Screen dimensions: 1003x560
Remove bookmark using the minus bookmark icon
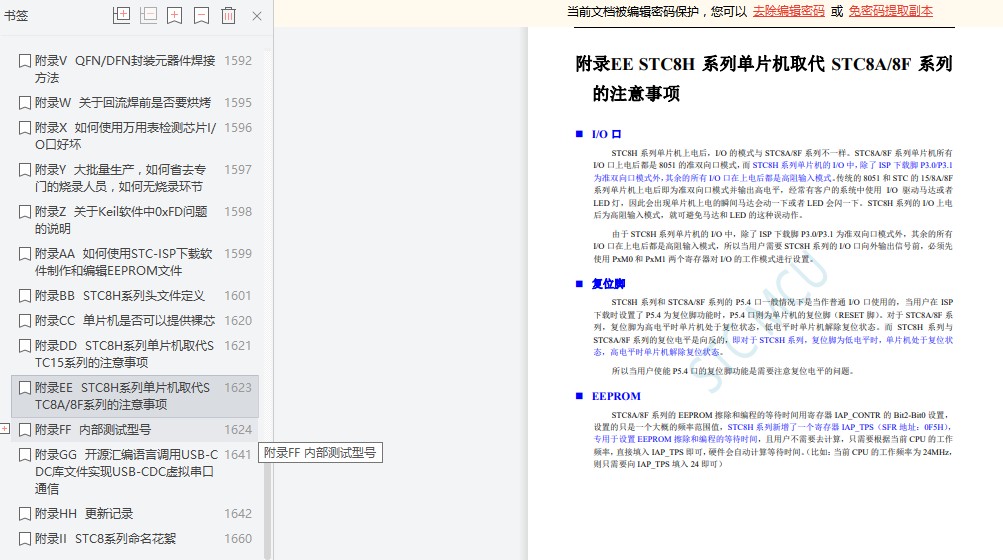coord(201,15)
